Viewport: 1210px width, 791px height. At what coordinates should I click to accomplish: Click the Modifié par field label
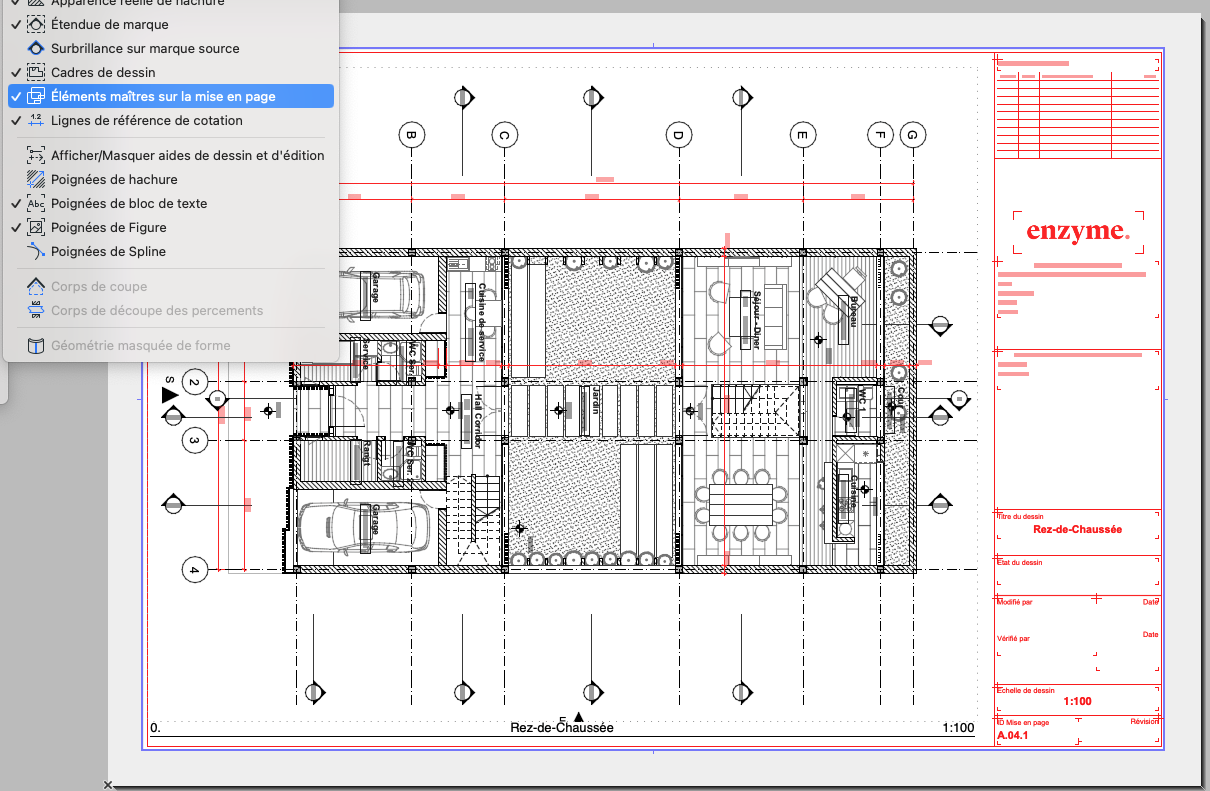point(1014,602)
